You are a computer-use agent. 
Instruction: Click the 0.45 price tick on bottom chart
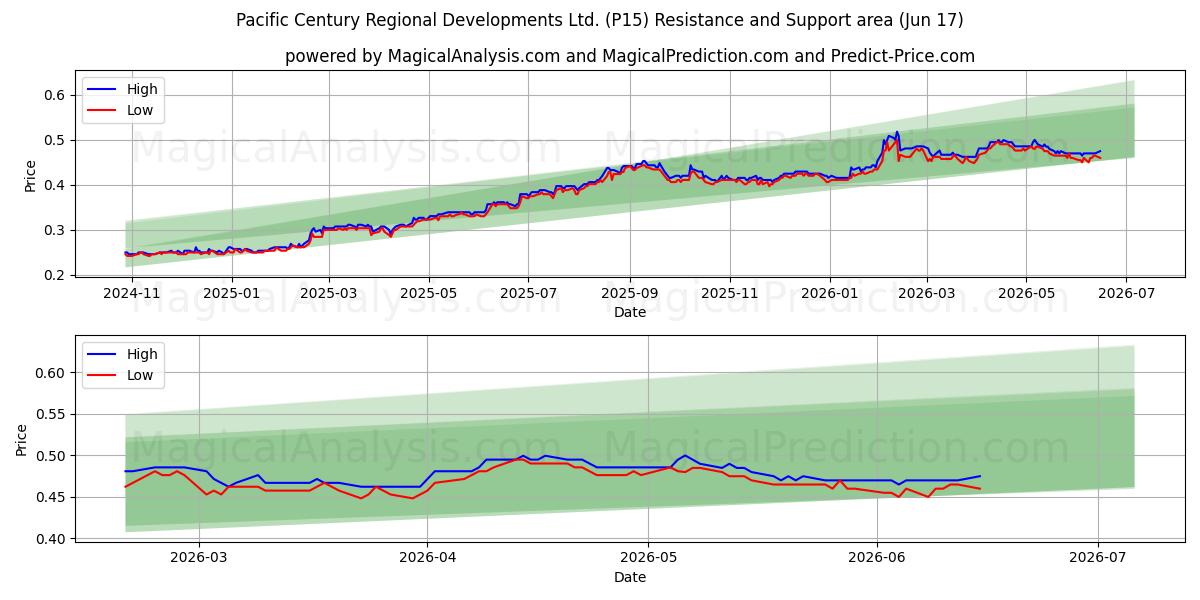(51, 497)
